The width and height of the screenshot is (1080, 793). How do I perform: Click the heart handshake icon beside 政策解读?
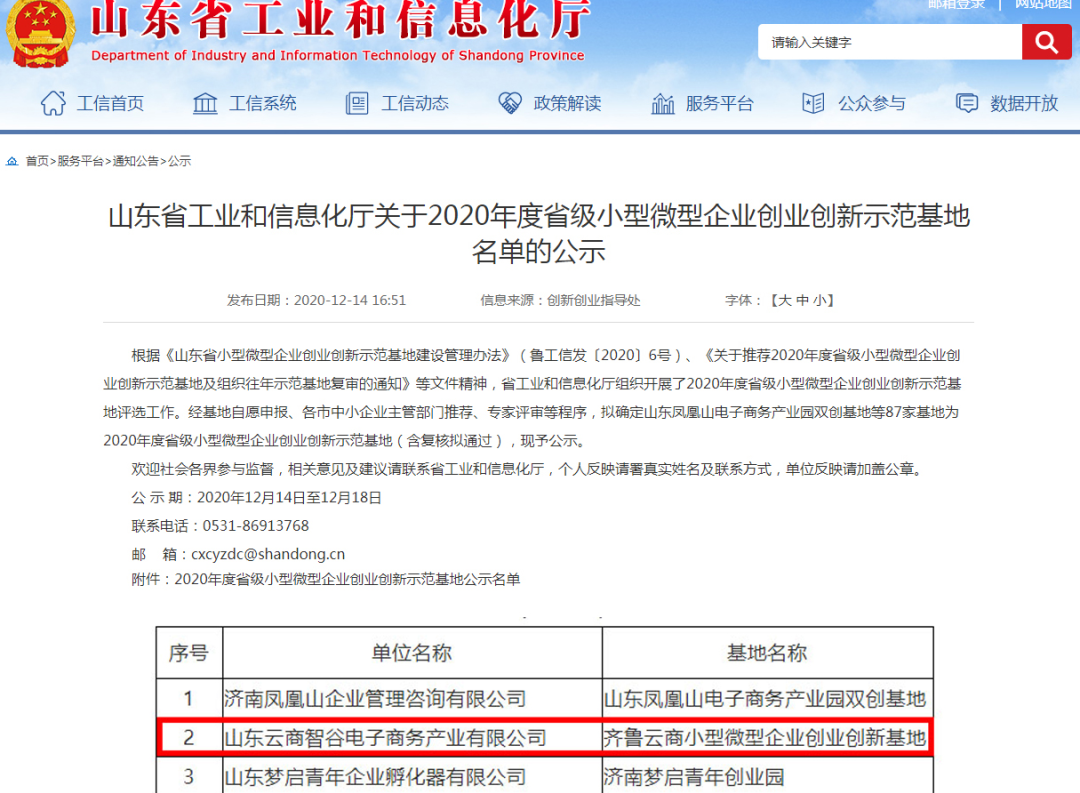(510, 103)
